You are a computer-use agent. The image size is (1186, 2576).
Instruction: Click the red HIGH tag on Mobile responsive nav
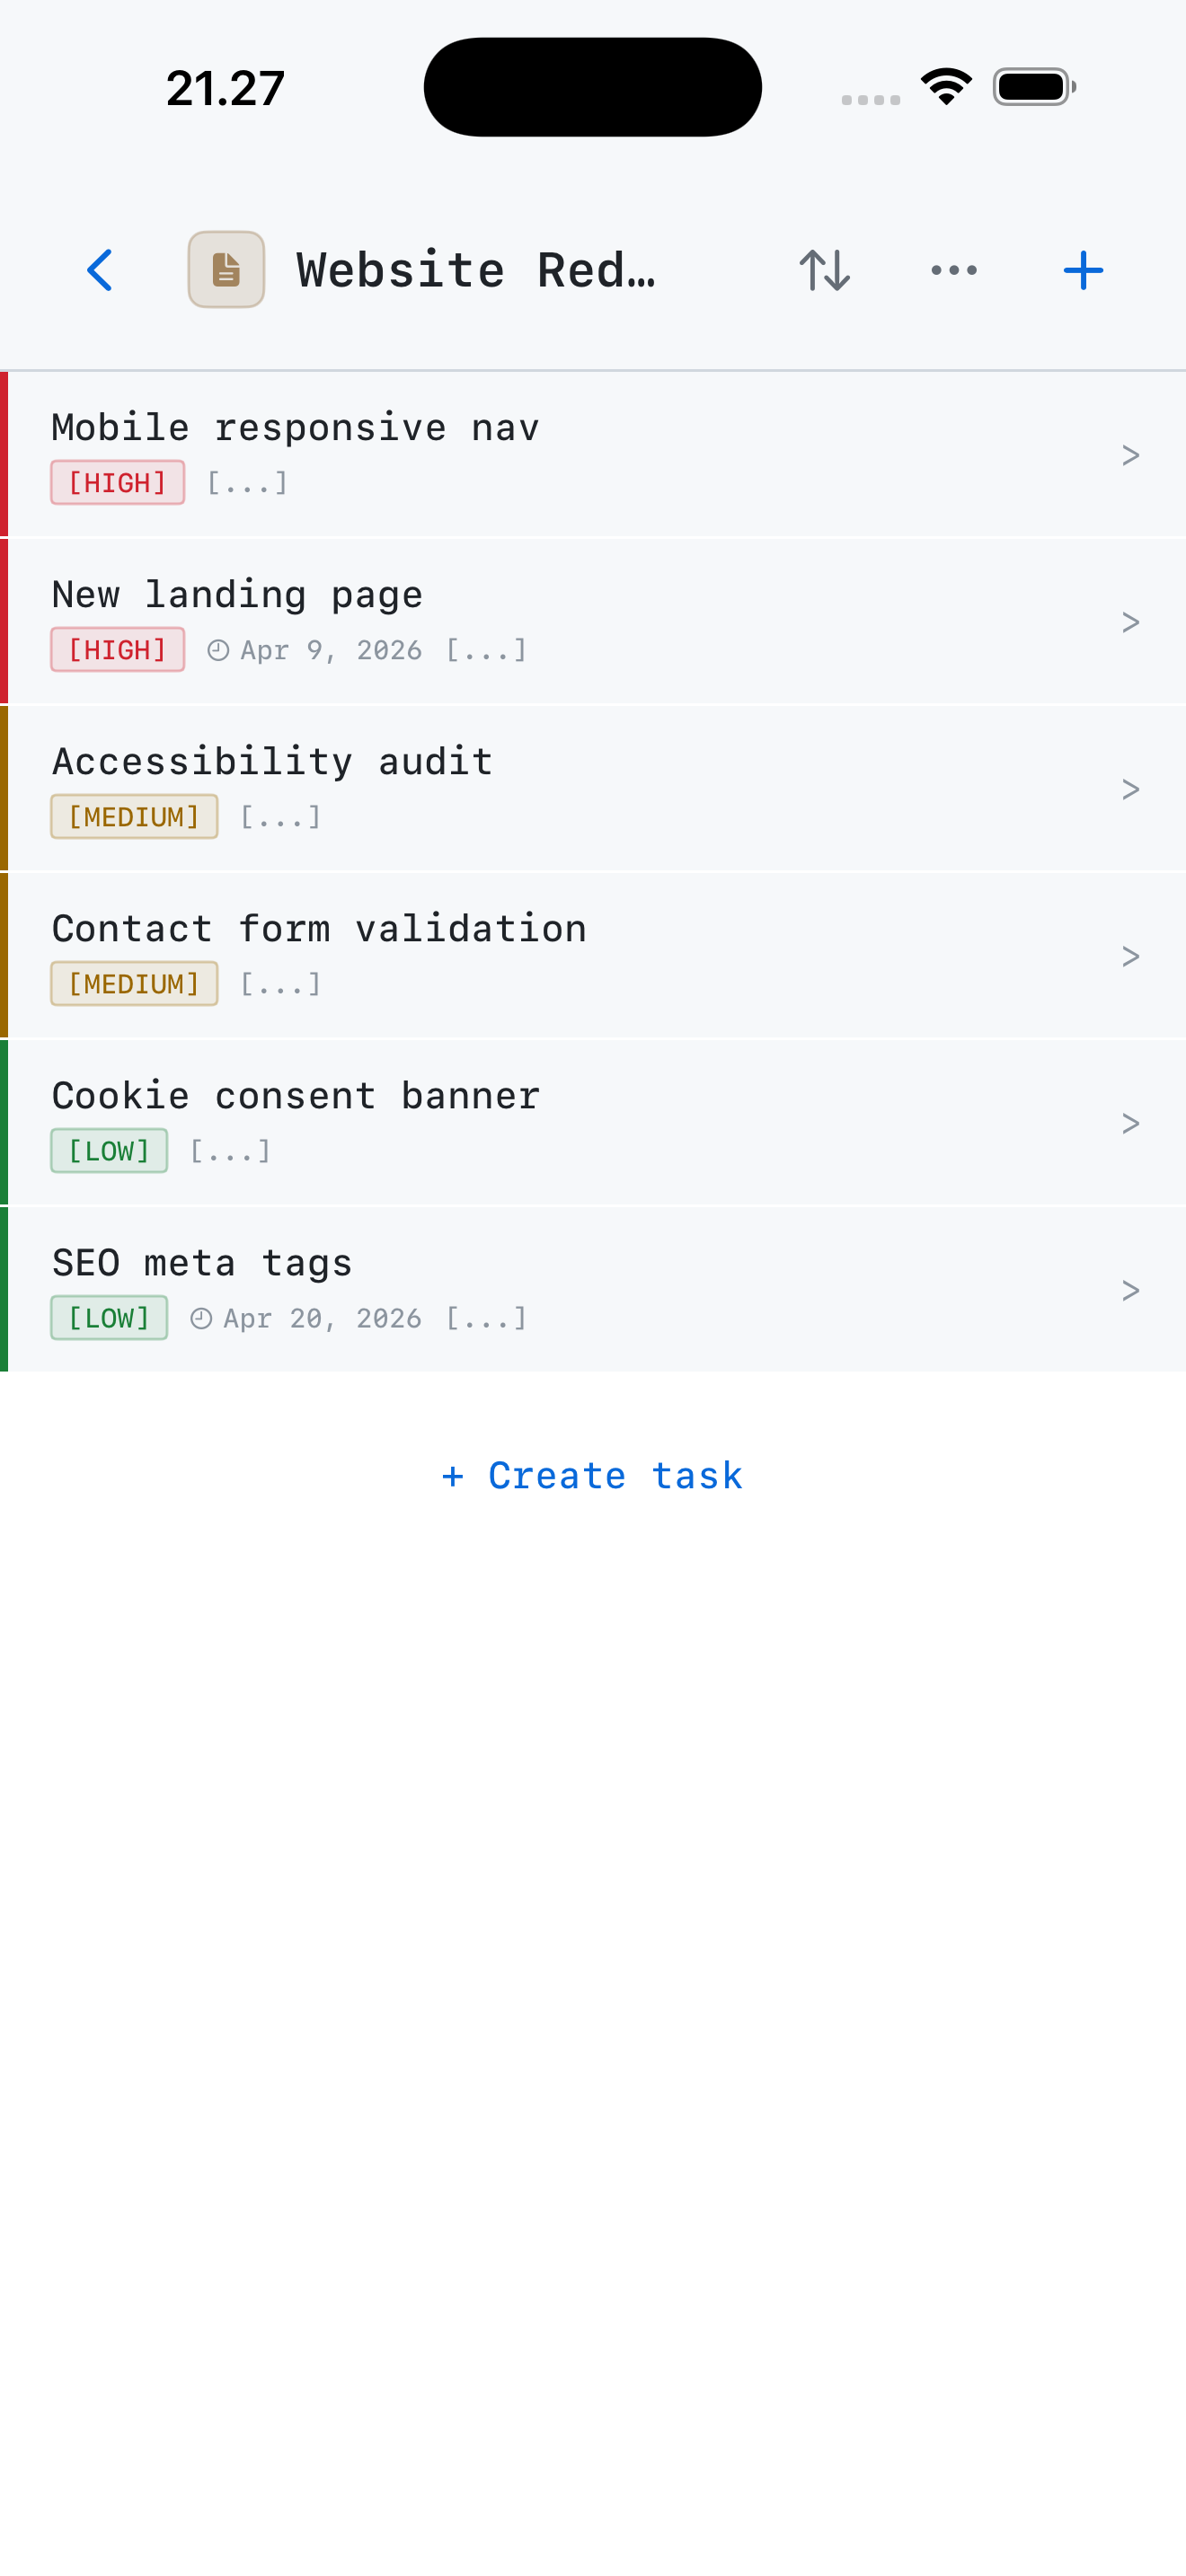[118, 483]
